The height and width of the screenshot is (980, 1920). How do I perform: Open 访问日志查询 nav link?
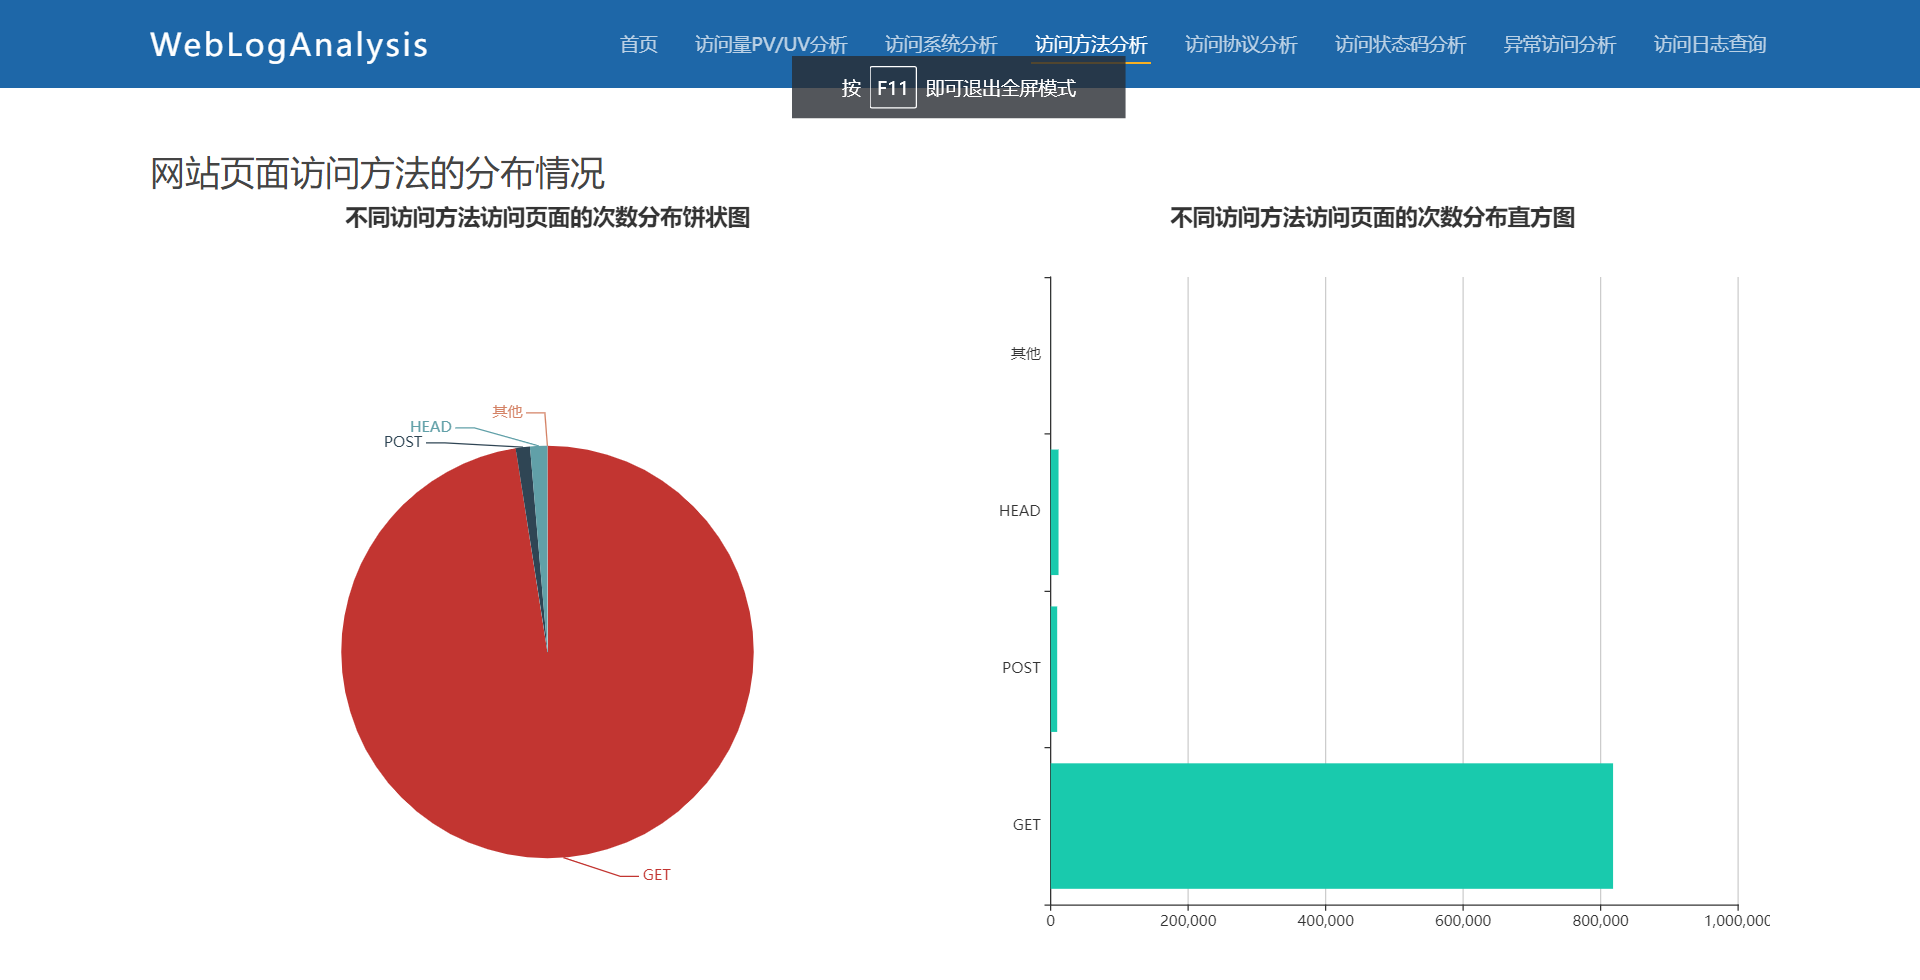(1710, 44)
